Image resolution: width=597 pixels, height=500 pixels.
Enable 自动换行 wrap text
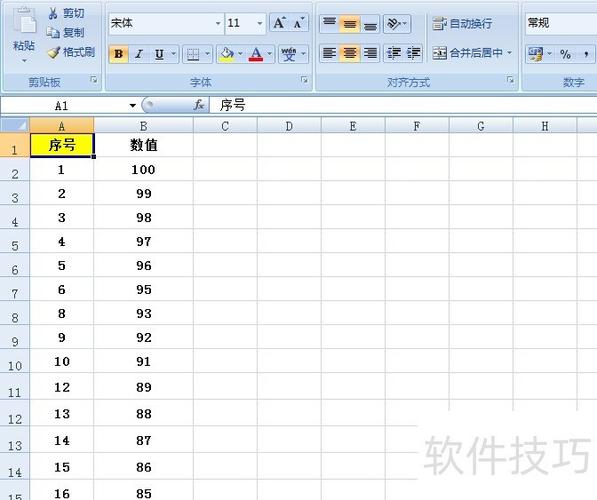[462, 24]
